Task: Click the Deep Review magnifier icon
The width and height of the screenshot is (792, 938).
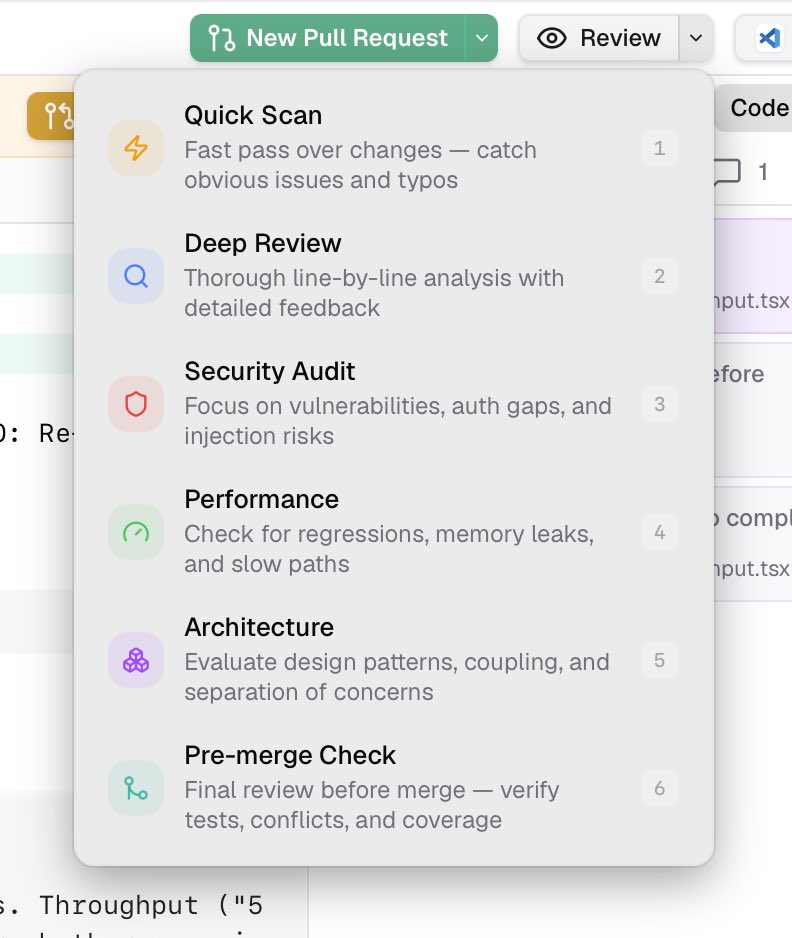Action: pyautogui.click(x=136, y=276)
